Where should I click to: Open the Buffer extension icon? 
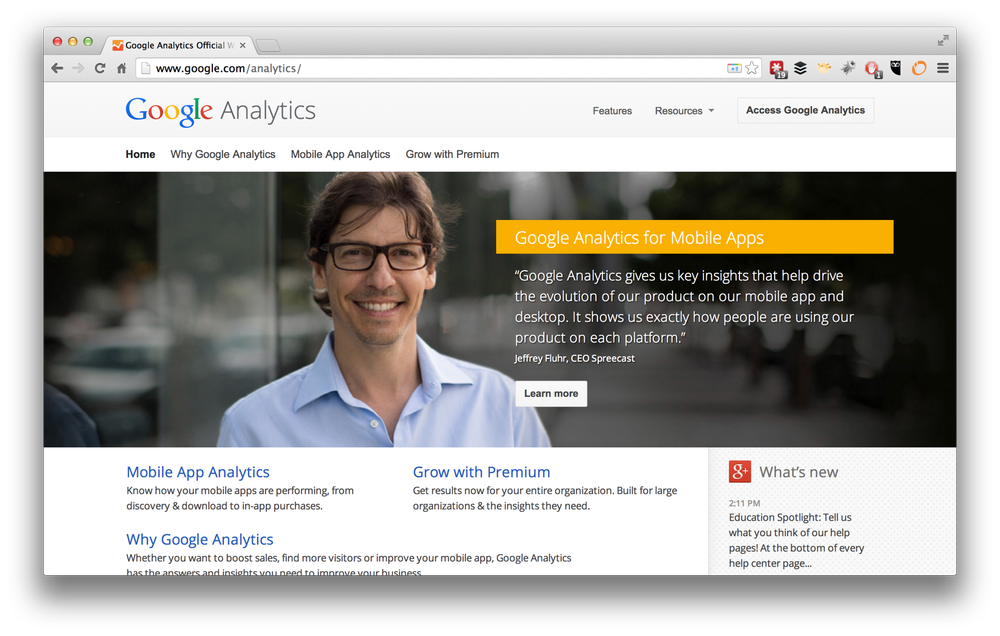click(800, 68)
